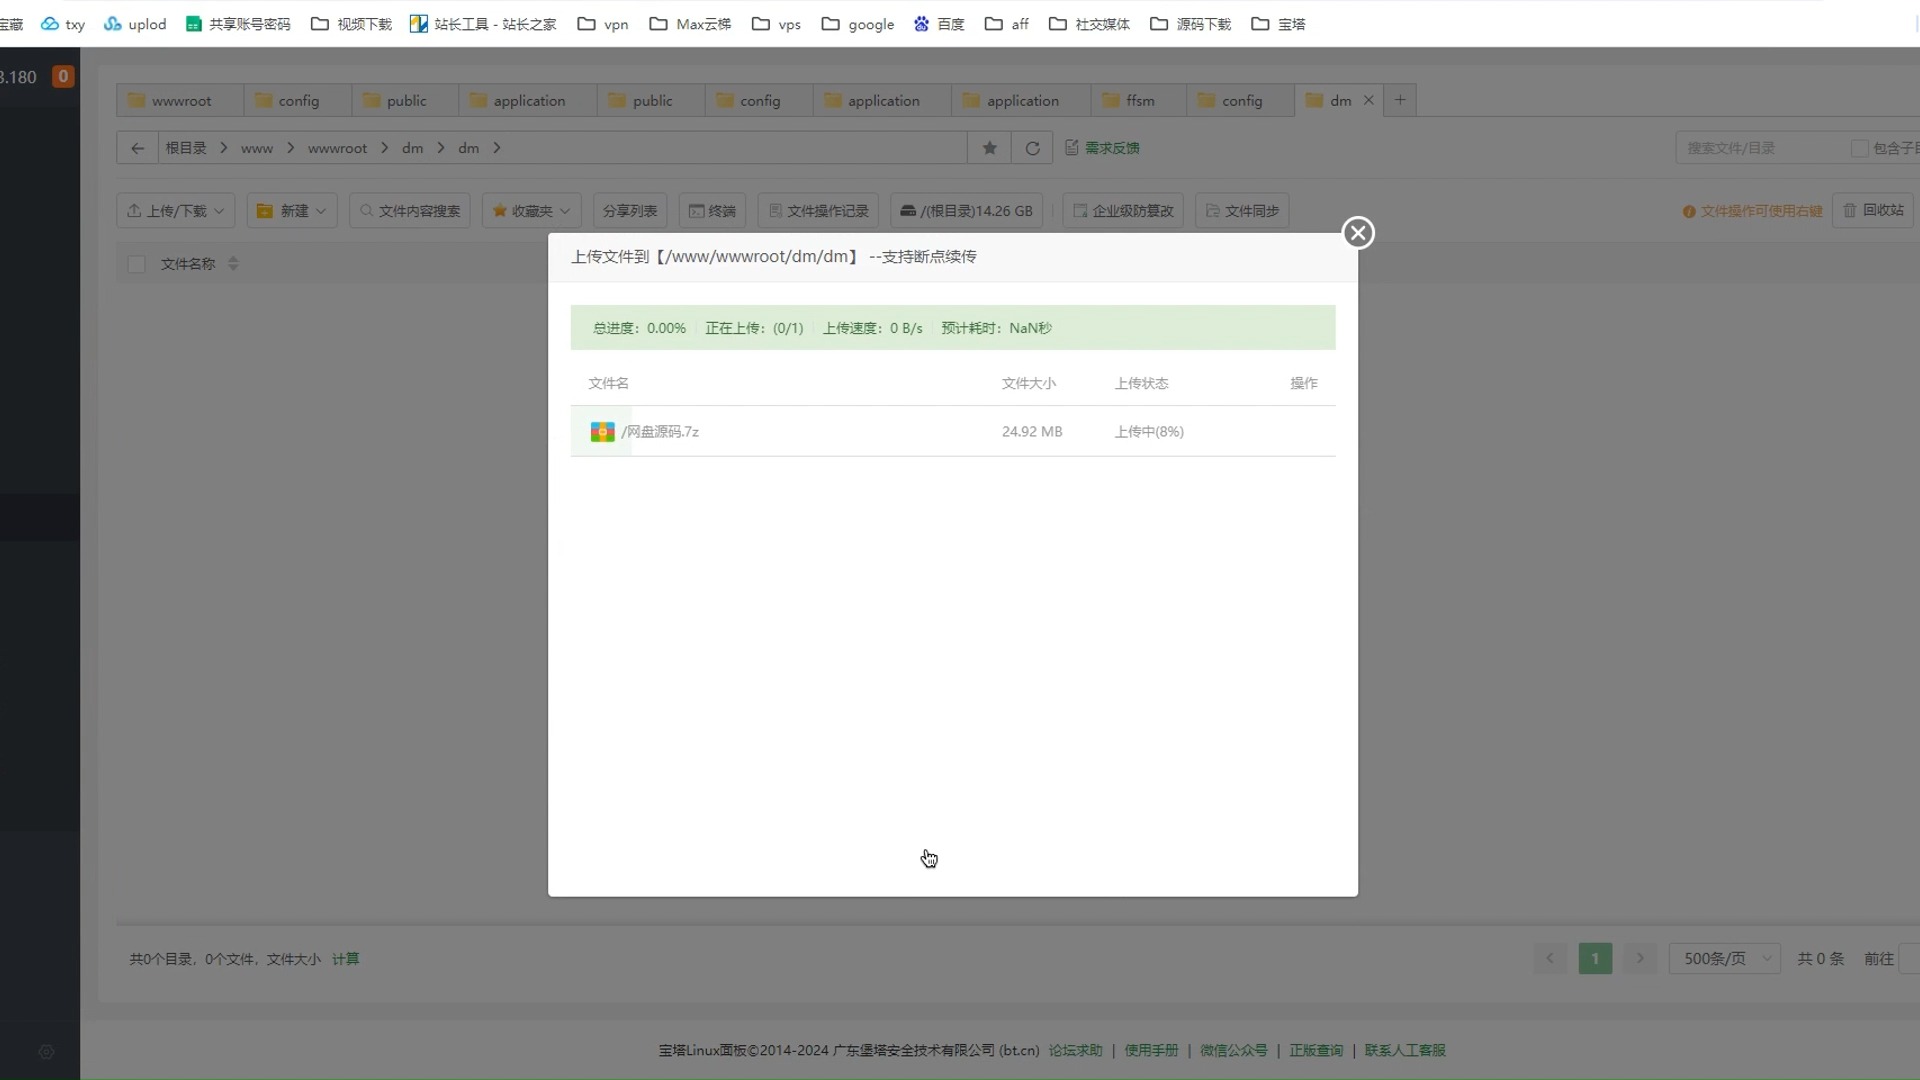Click the star favorite icon in path bar

pos(989,148)
